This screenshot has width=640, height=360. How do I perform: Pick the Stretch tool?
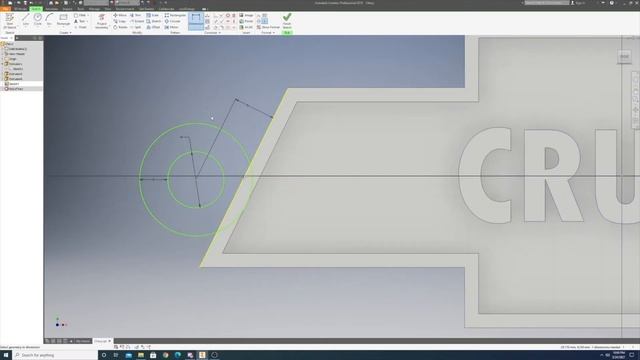click(x=154, y=21)
